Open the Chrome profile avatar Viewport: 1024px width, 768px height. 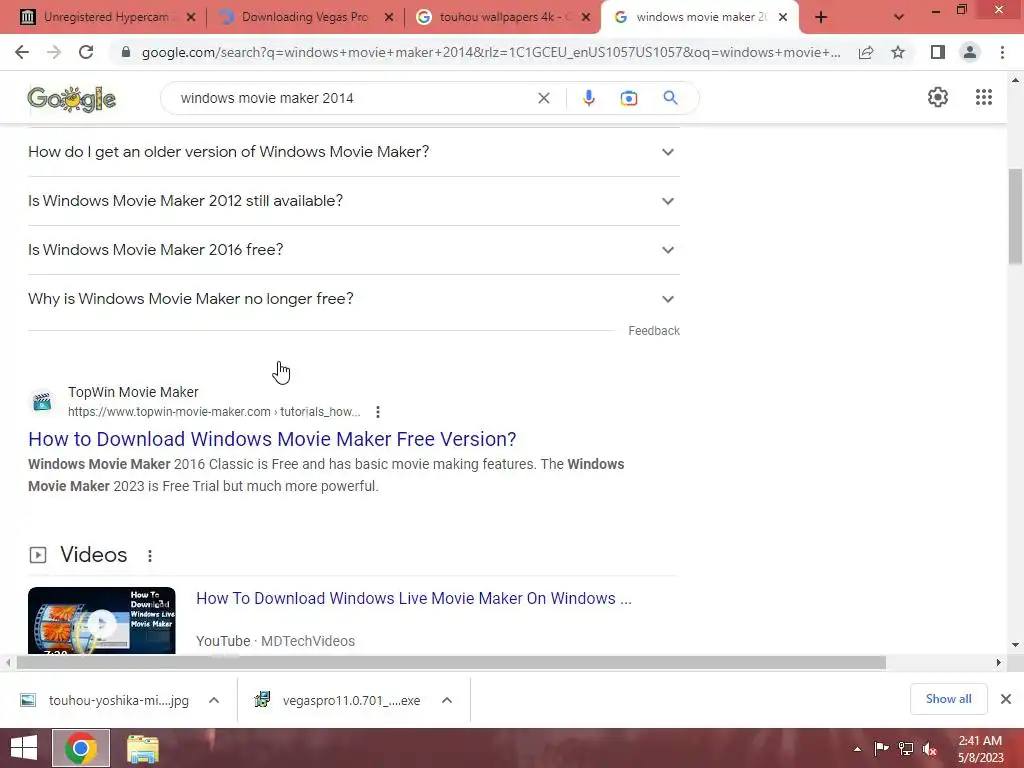pyautogui.click(x=970, y=52)
